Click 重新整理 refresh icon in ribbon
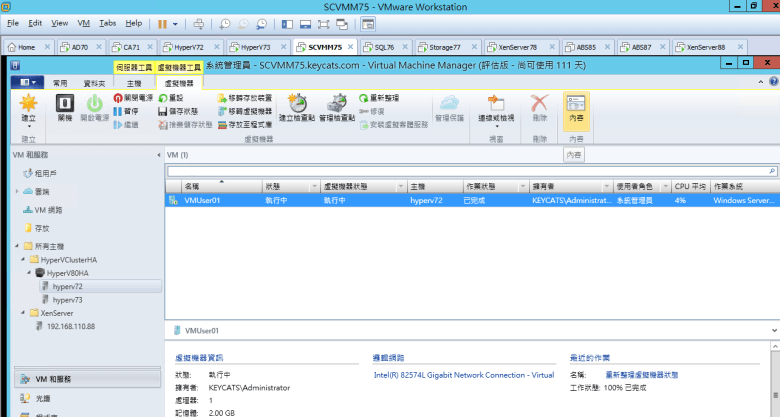 365,98
